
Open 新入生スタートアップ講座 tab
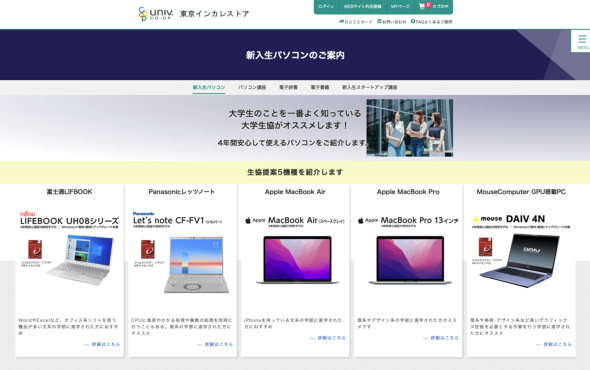[370, 87]
